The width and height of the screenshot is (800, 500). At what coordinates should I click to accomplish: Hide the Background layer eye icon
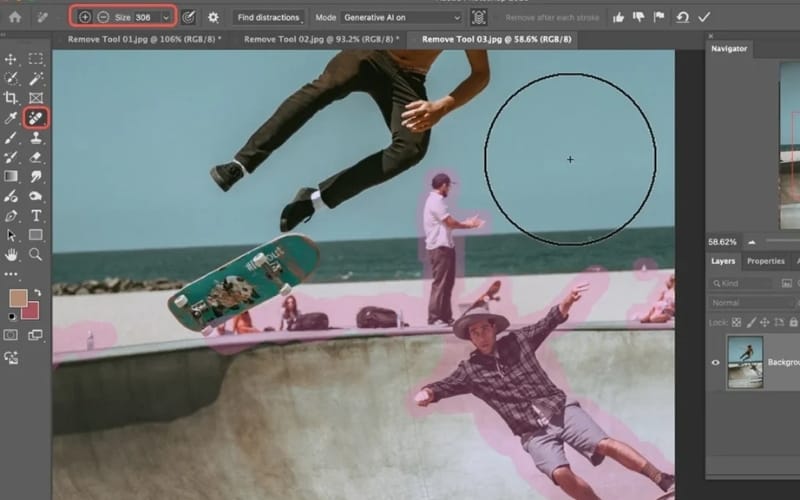tap(715, 362)
